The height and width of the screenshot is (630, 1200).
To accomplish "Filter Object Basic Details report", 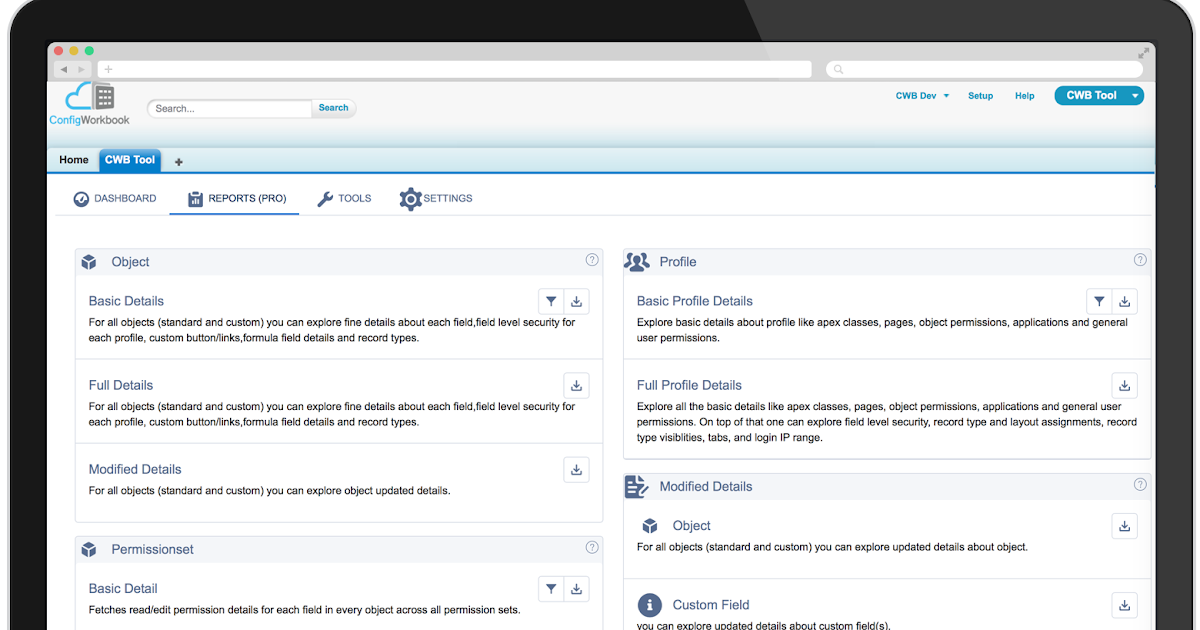I will 551,301.
